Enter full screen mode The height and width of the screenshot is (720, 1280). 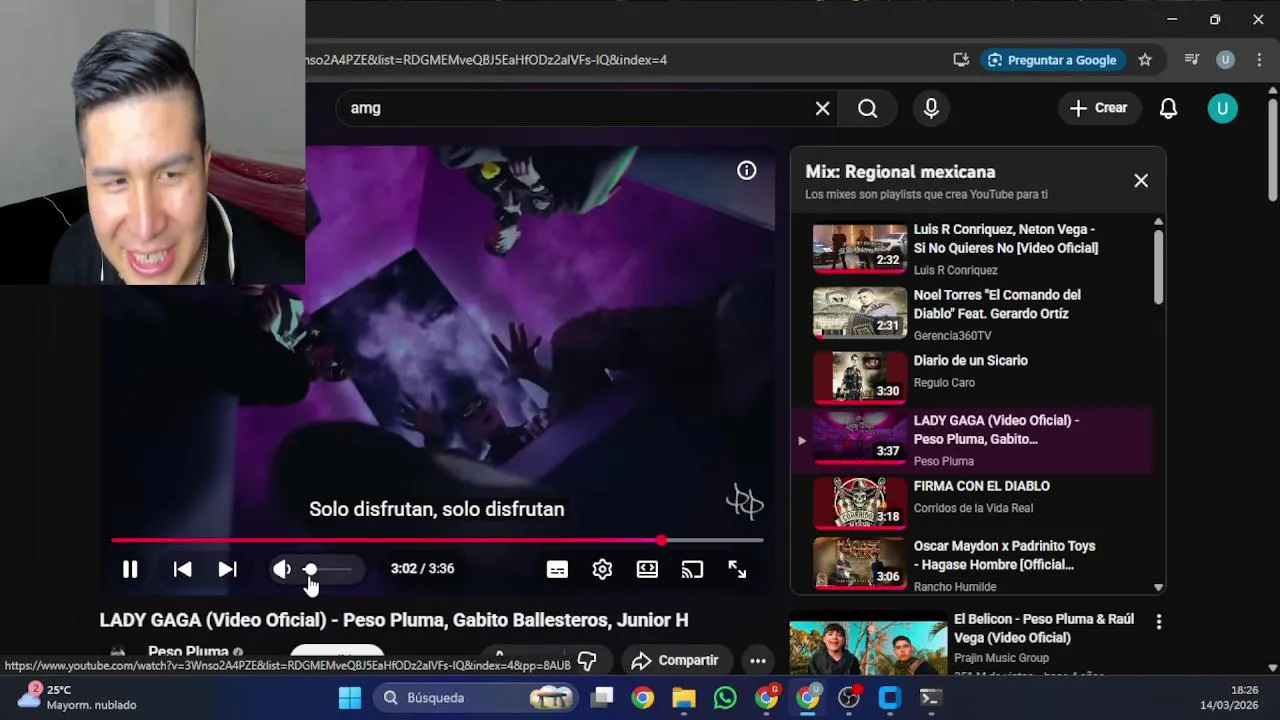coord(737,569)
